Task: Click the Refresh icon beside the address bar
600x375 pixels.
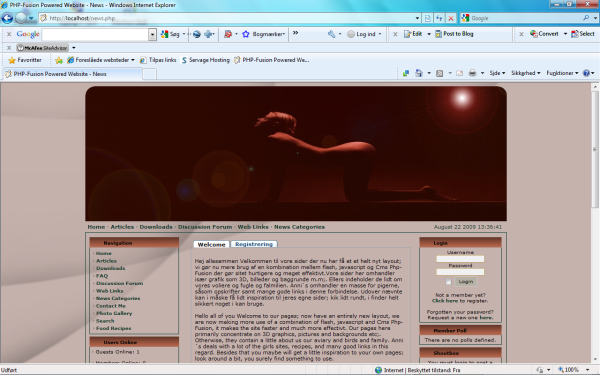Action: [x=439, y=18]
